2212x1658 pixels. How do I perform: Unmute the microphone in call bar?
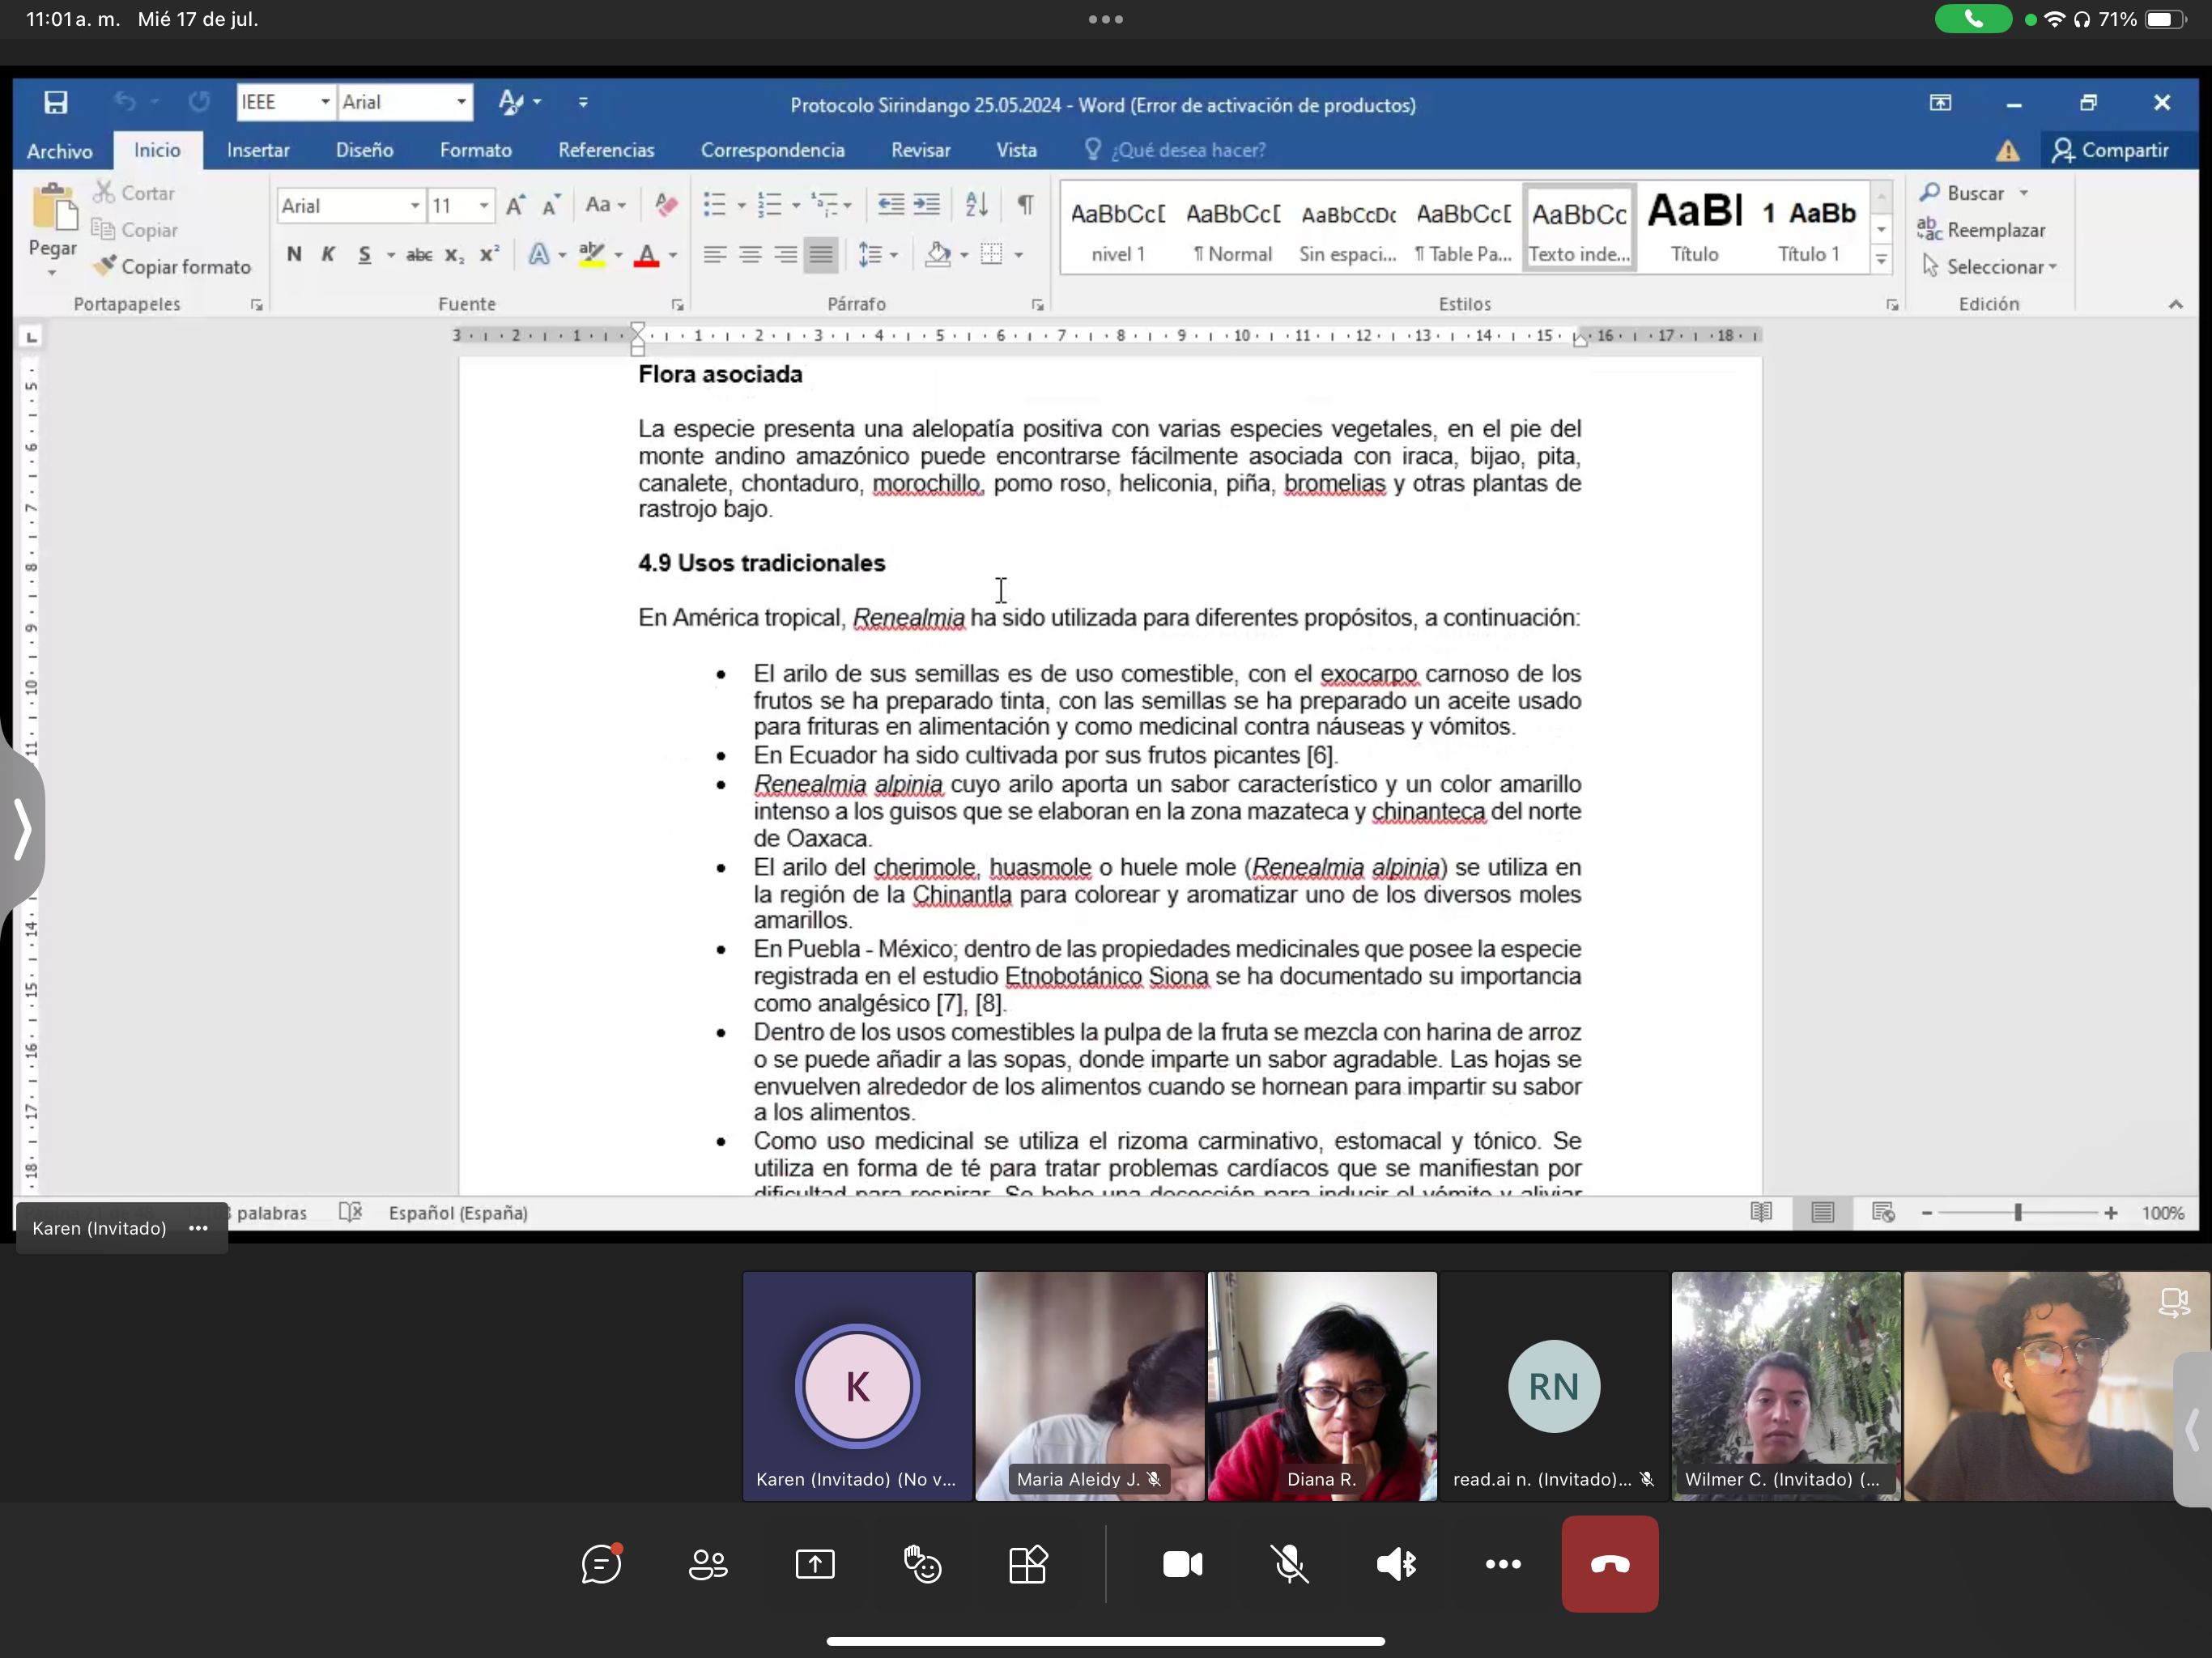tap(1290, 1564)
